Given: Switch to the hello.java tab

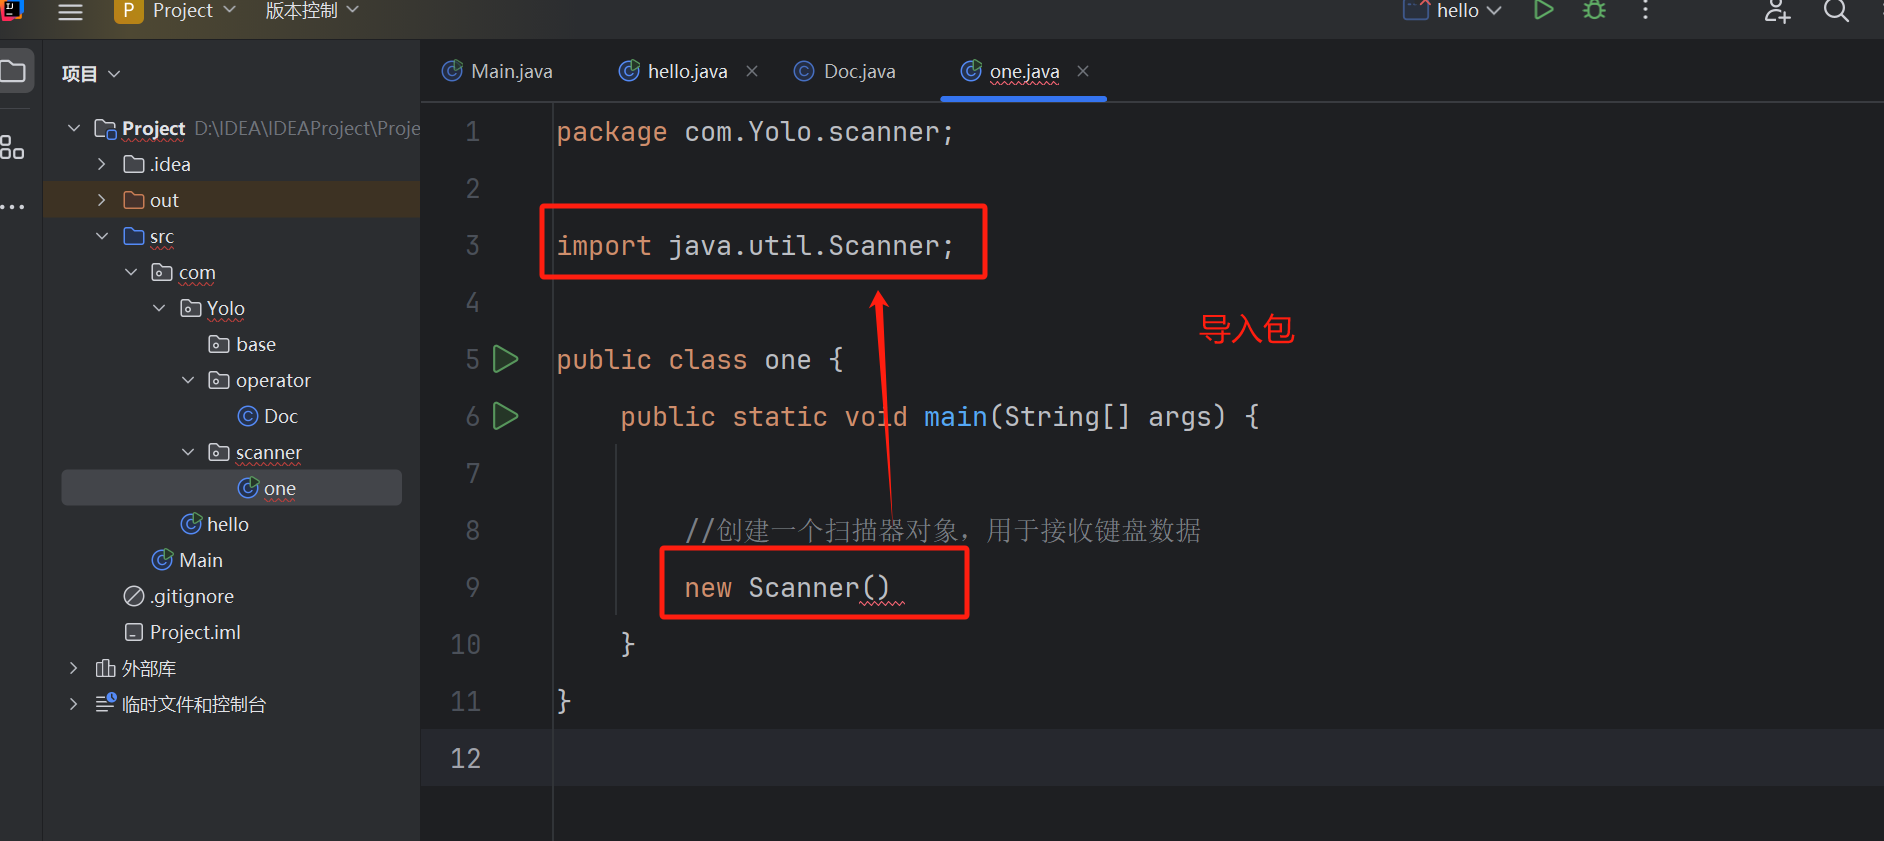Looking at the screenshot, I should [687, 71].
